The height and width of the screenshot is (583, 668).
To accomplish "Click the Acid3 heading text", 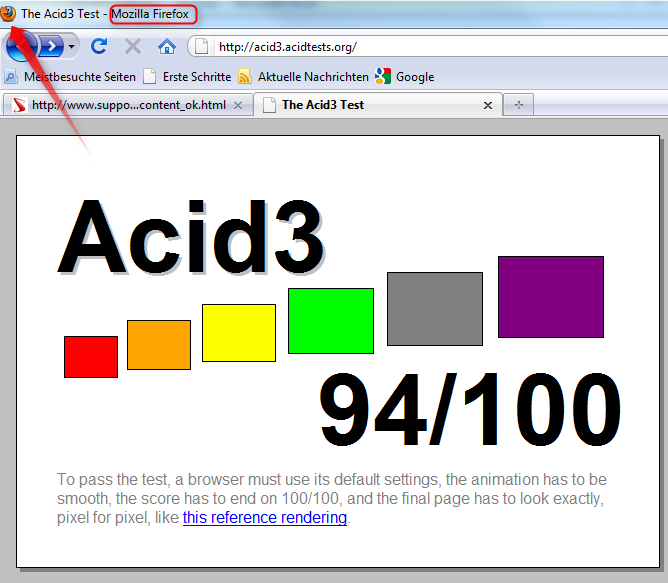I will (192, 237).
